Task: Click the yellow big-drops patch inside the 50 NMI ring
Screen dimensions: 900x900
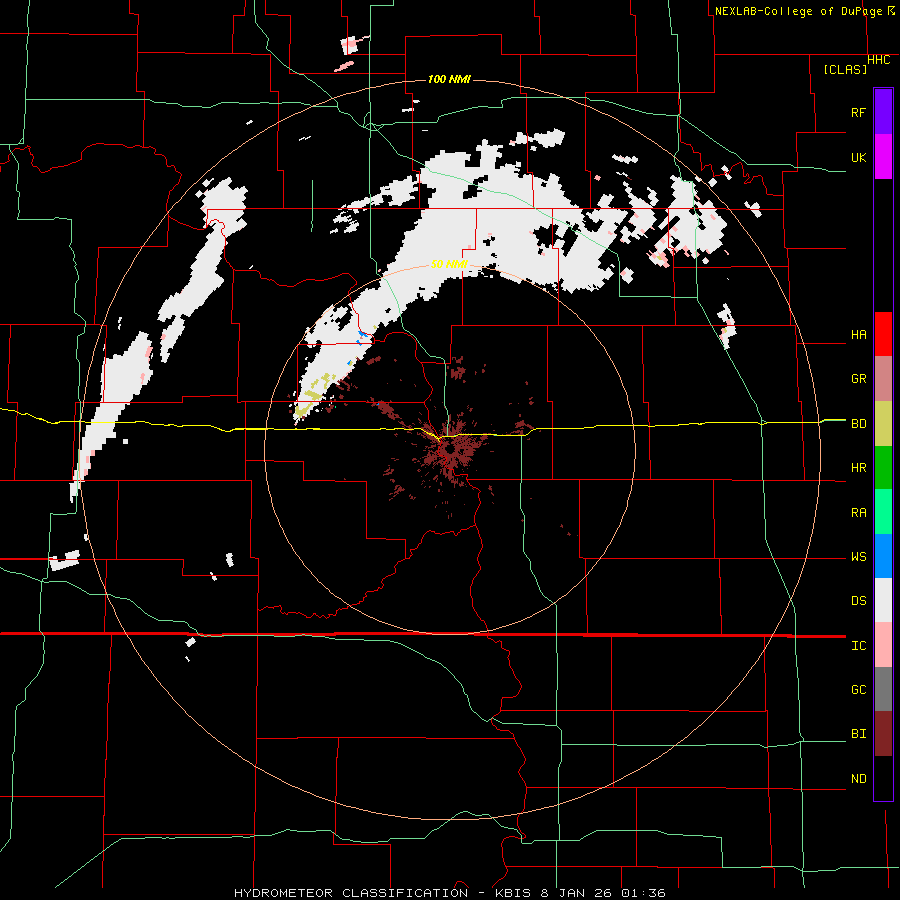Action: 315,395
